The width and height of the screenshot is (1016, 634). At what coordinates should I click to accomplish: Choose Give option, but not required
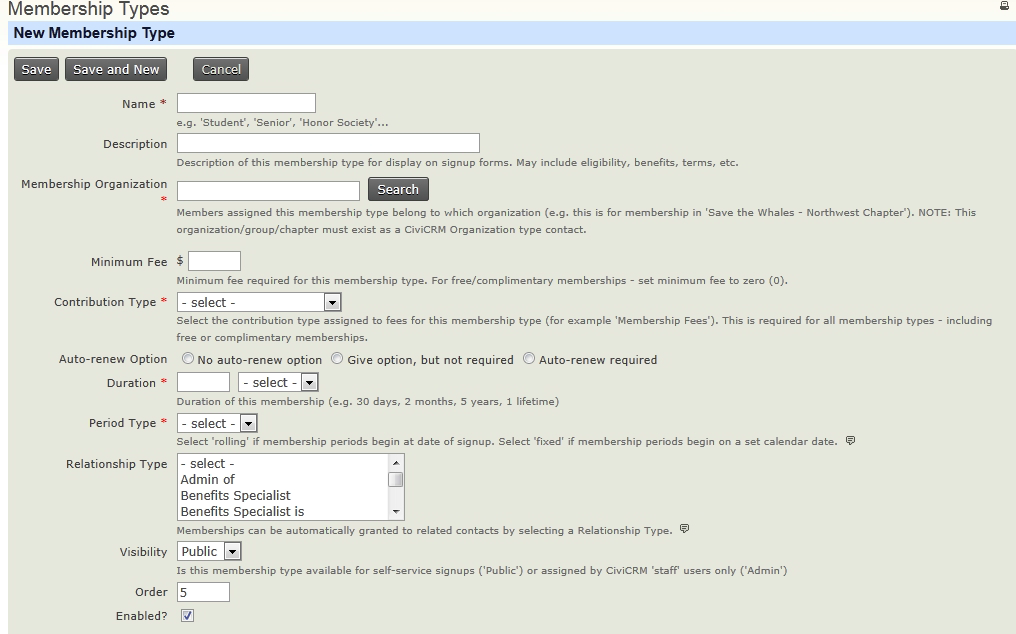pyautogui.click(x=337, y=359)
